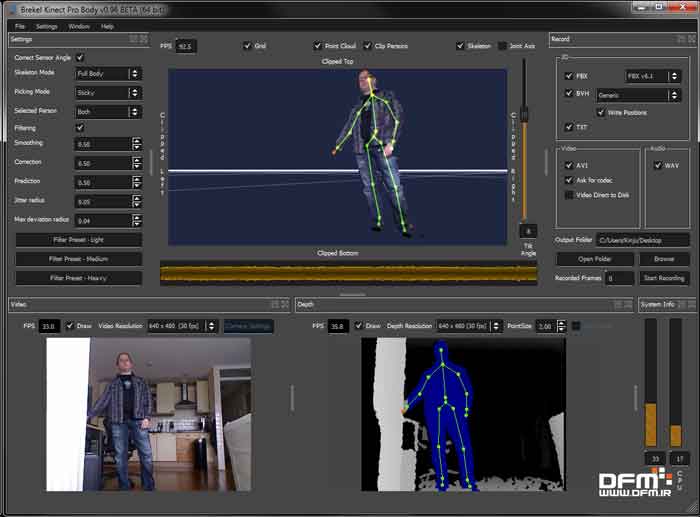Click the Jitter radius value field
700x517 pixels.
(x=103, y=201)
